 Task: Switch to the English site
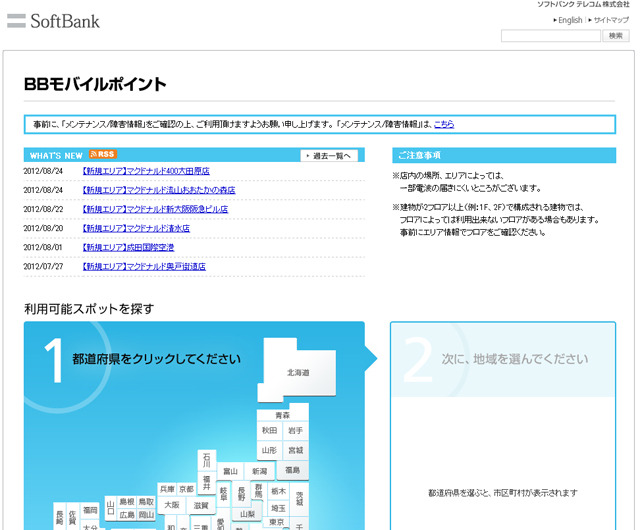click(570, 20)
